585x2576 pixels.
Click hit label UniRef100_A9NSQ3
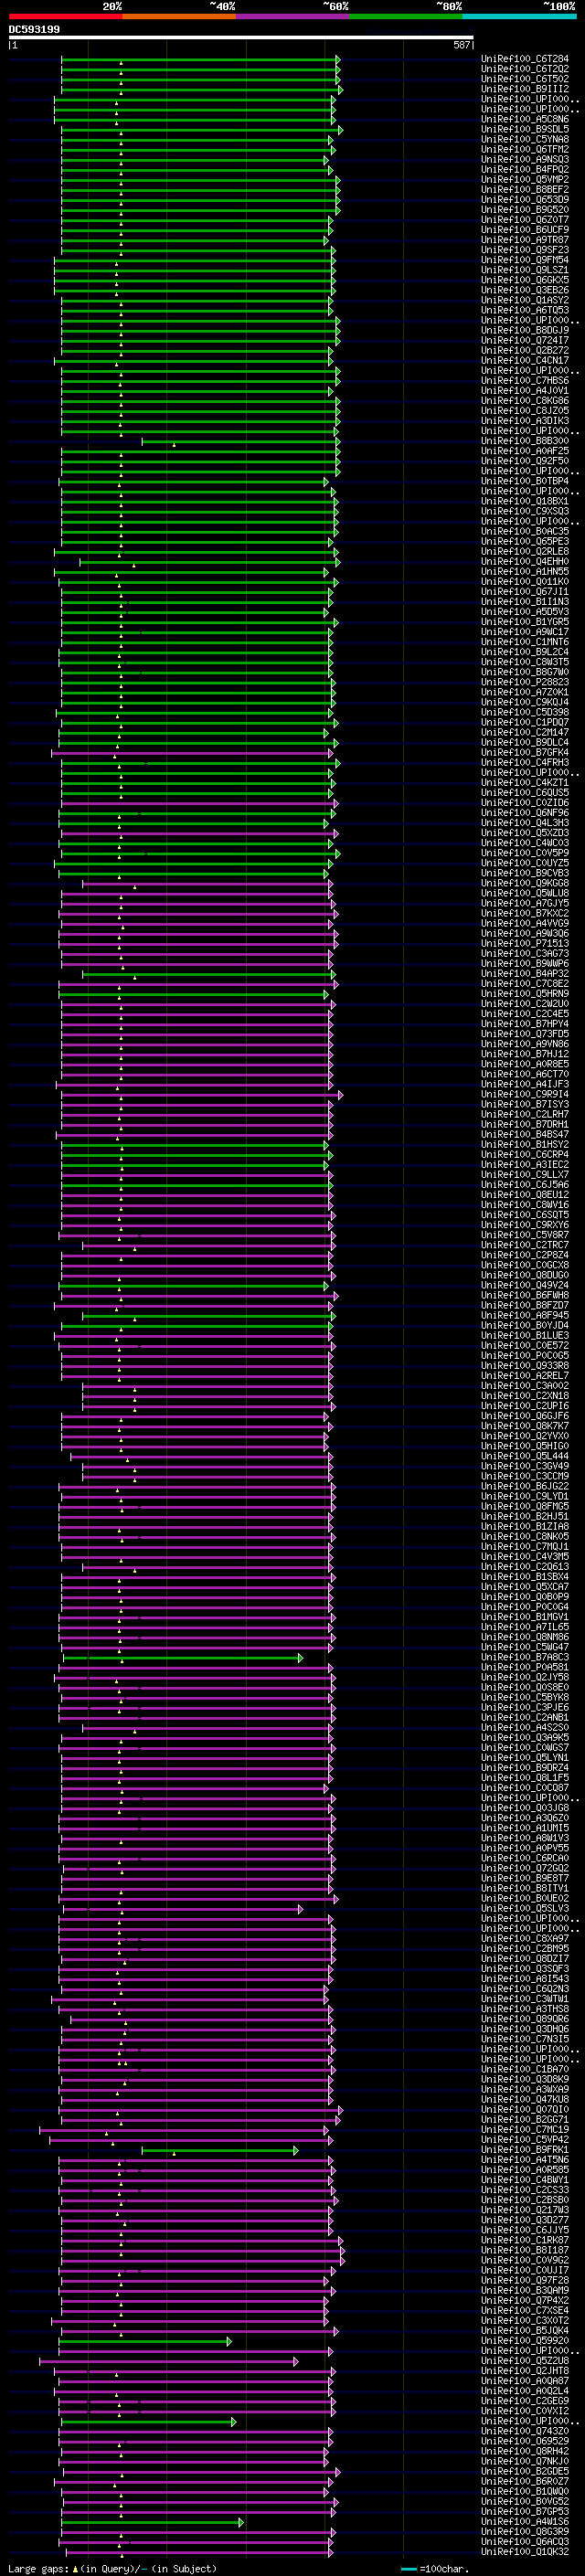(x=525, y=159)
